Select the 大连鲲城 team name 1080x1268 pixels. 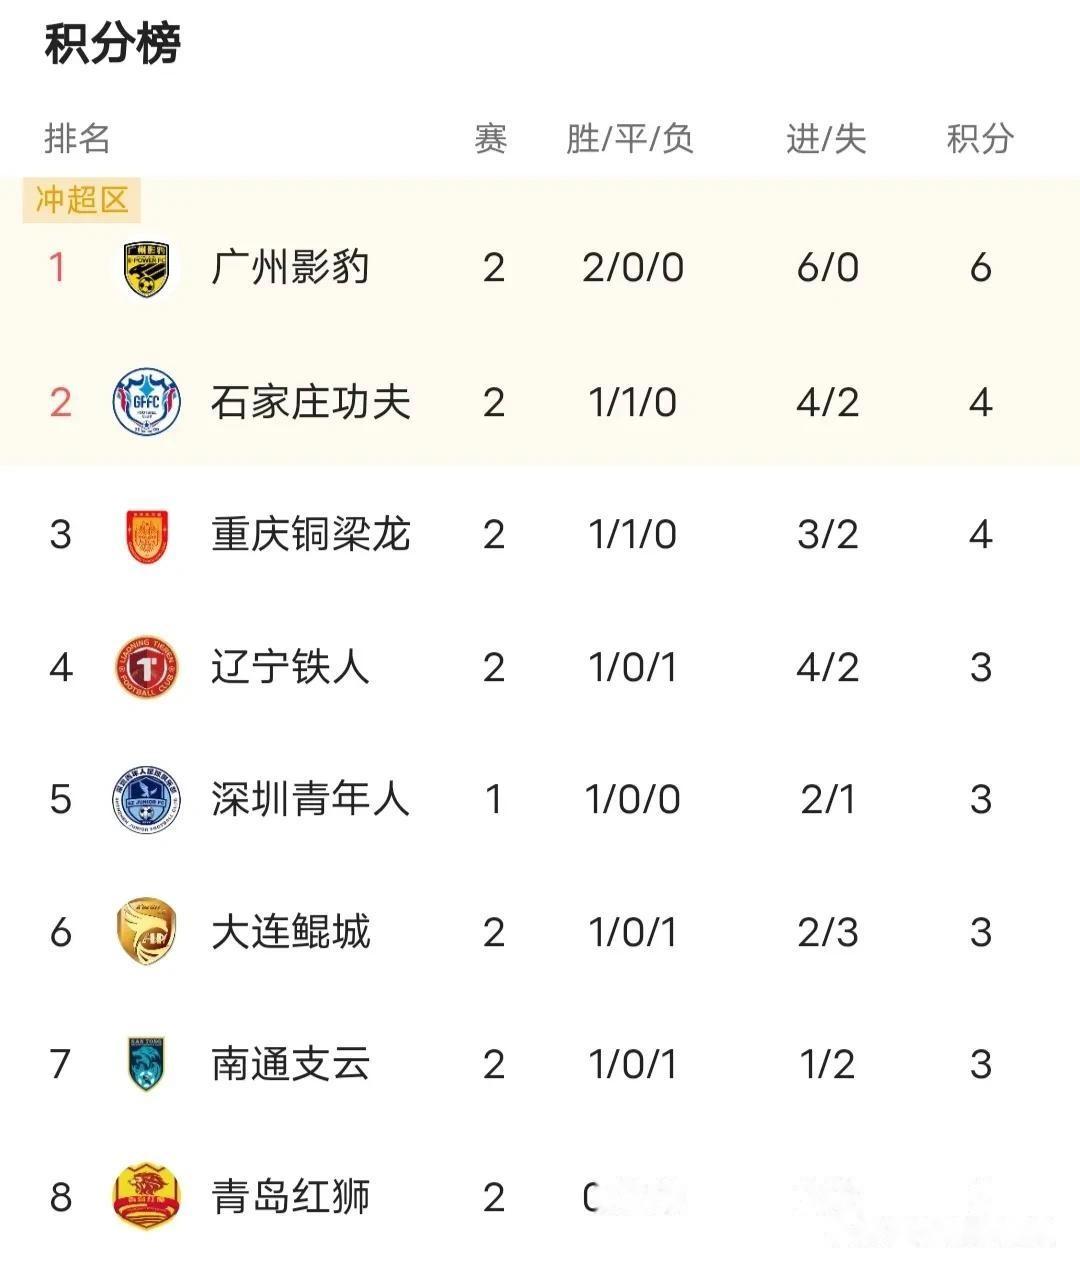pyautogui.click(x=290, y=932)
